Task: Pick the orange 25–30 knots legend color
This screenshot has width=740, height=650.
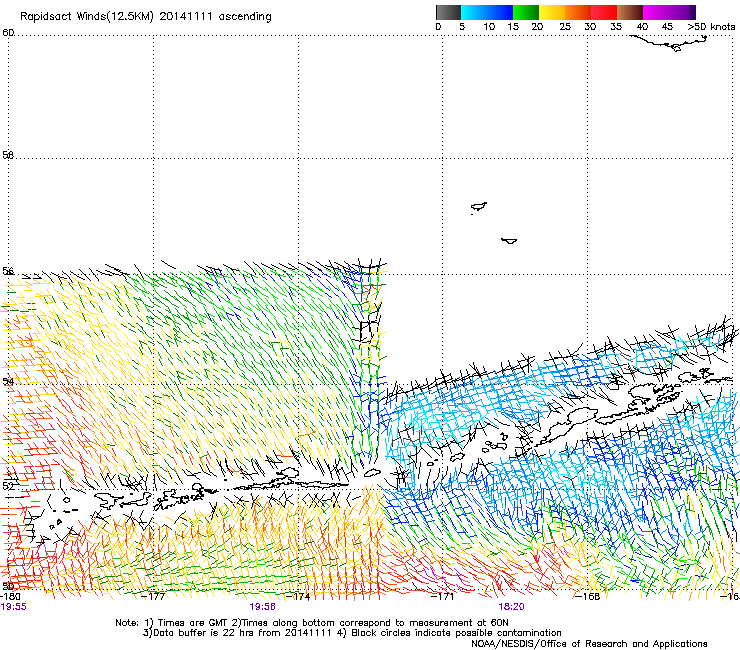Action: pos(578,12)
